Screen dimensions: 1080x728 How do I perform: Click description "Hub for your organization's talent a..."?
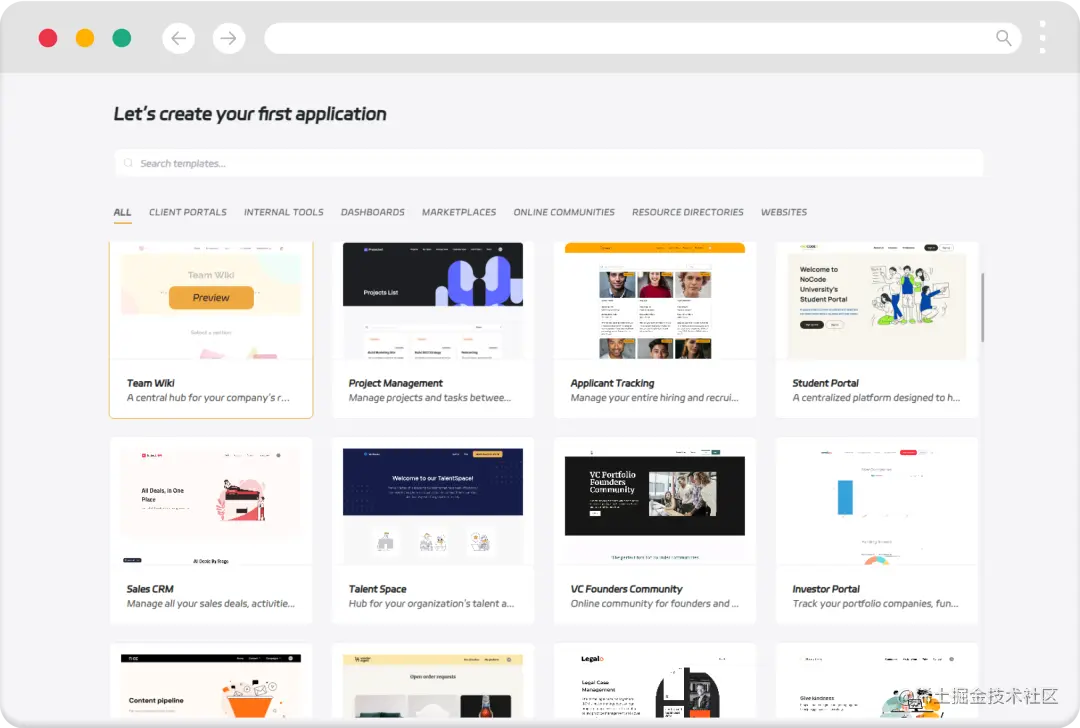point(431,603)
